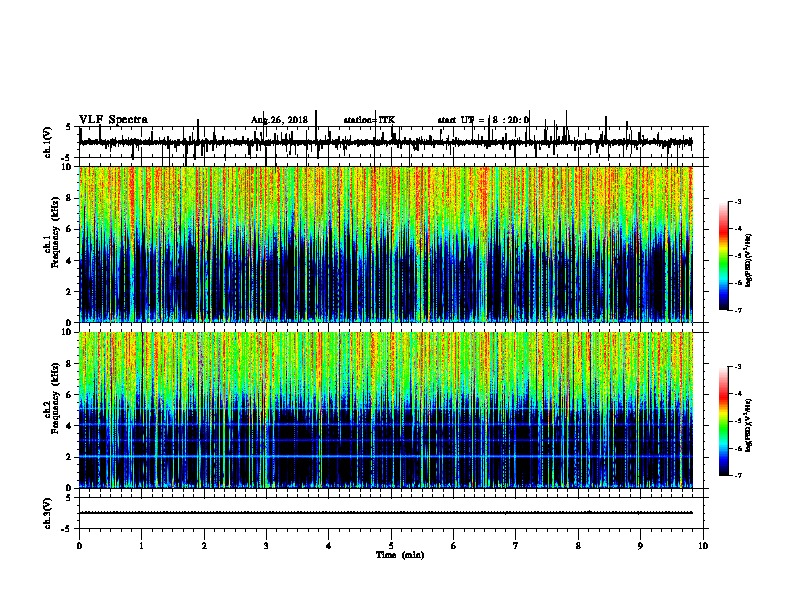This screenshot has height=612, width=792.
Task: Click the time axis tick label "4"
Action: click(329, 546)
